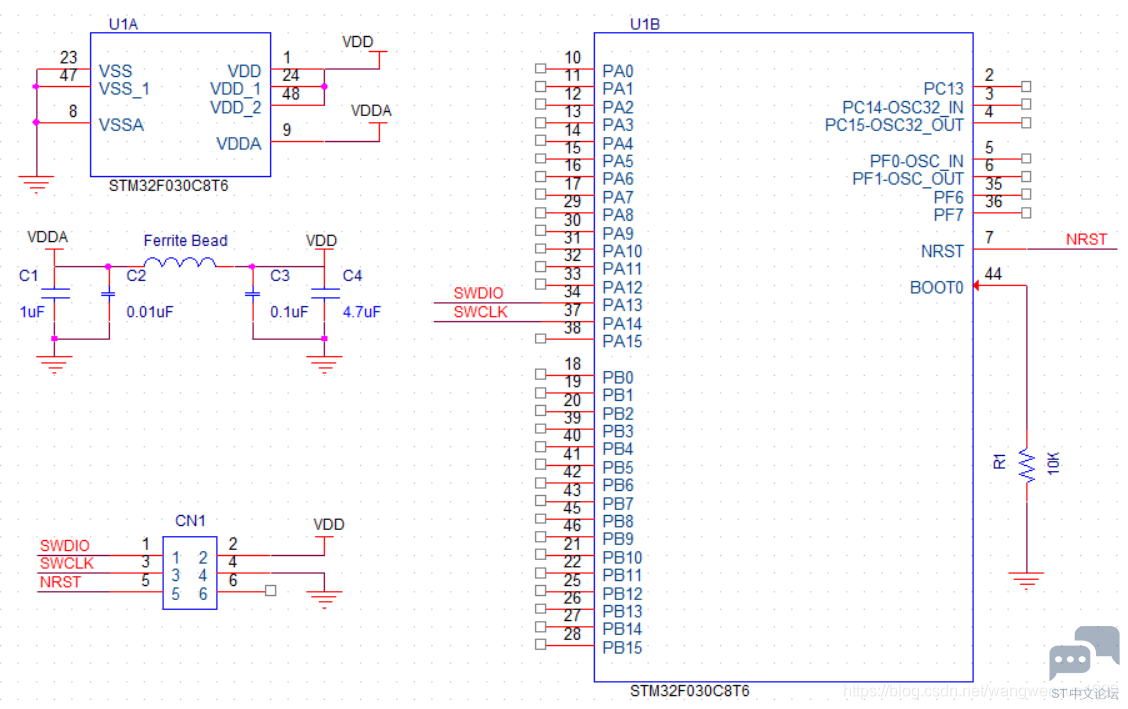The image size is (1128, 709).
Task: Click the SWDIO net label on PA13 wire
Action: point(478,293)
